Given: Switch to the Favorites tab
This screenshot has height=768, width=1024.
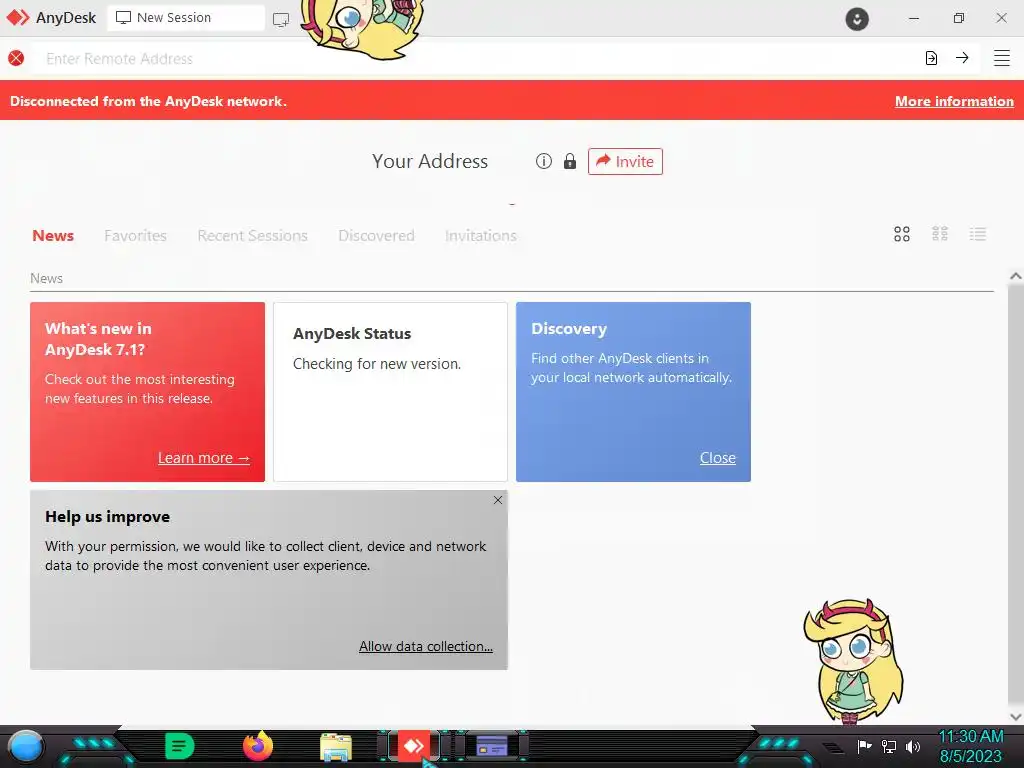Looking at the screenshot, I should click(x=135, y=236).
